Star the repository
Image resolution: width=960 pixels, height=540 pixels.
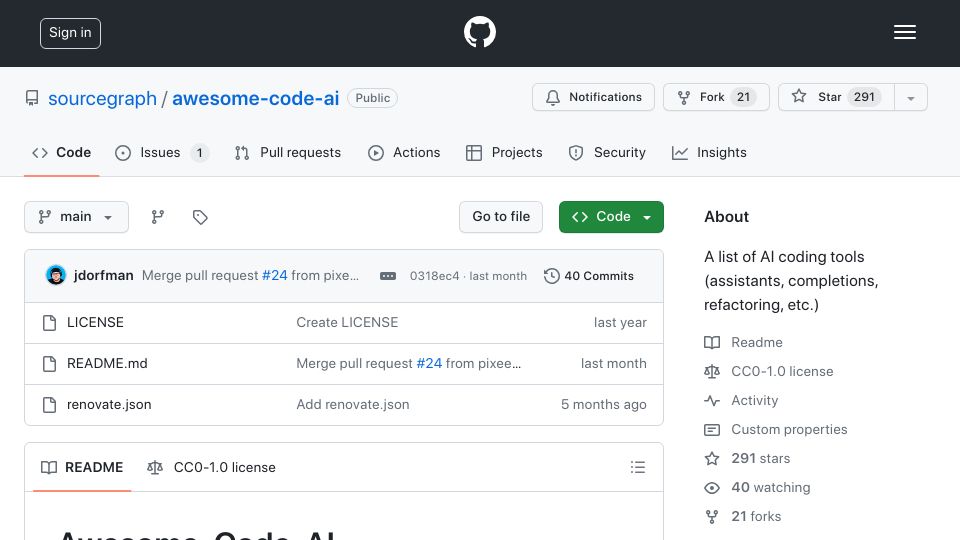click(x=836, y=97)
